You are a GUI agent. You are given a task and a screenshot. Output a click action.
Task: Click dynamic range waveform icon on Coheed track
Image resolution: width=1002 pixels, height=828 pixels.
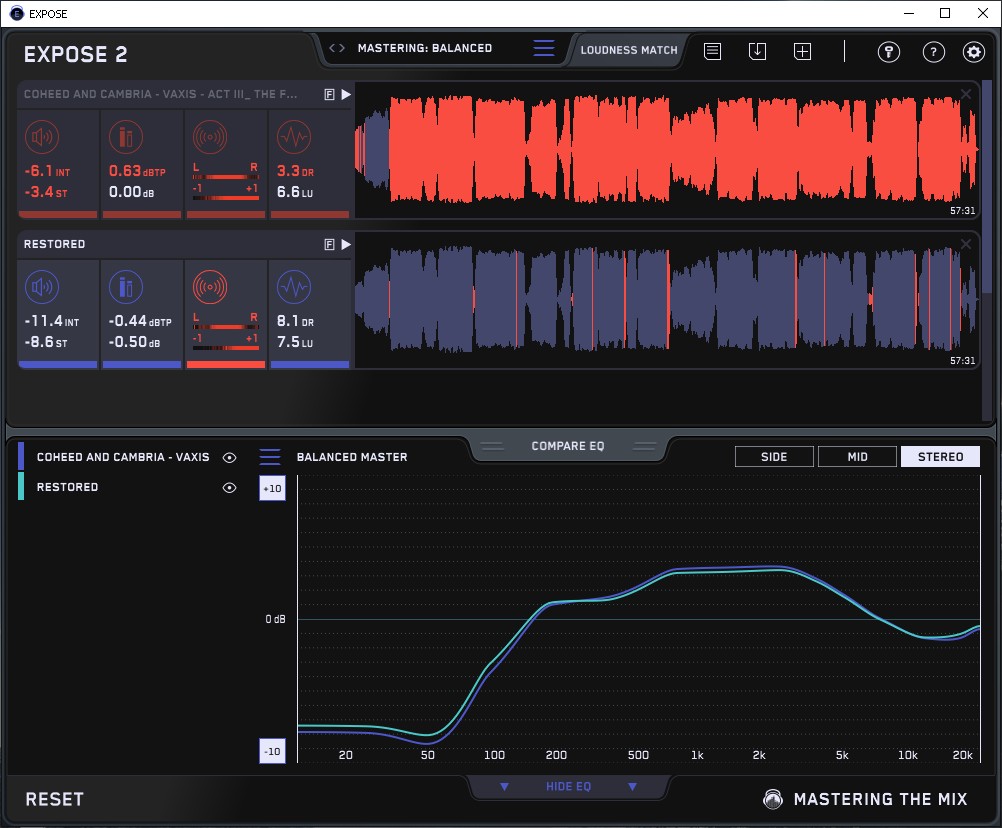point(292,137)
